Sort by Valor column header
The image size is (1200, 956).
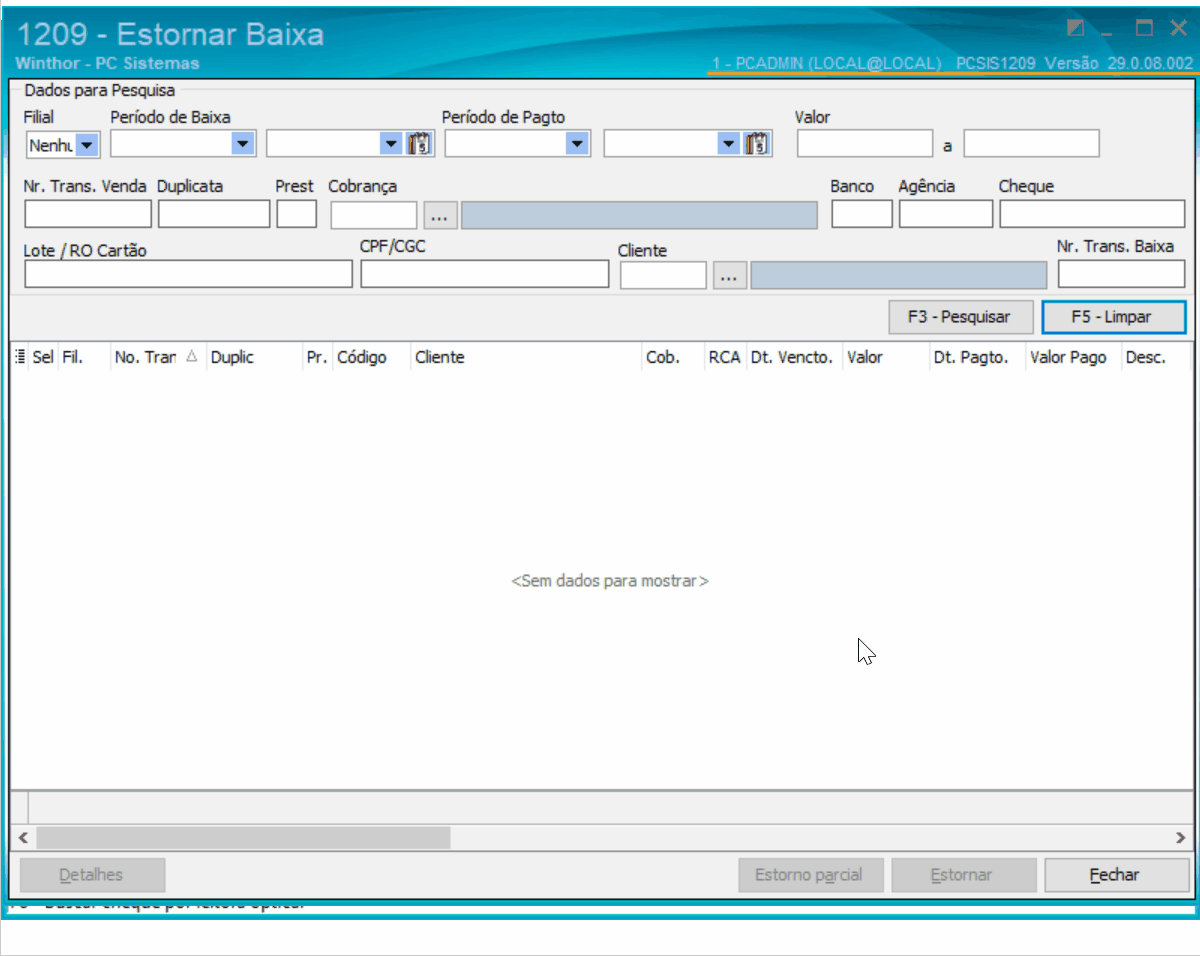[x=885, y=357]
